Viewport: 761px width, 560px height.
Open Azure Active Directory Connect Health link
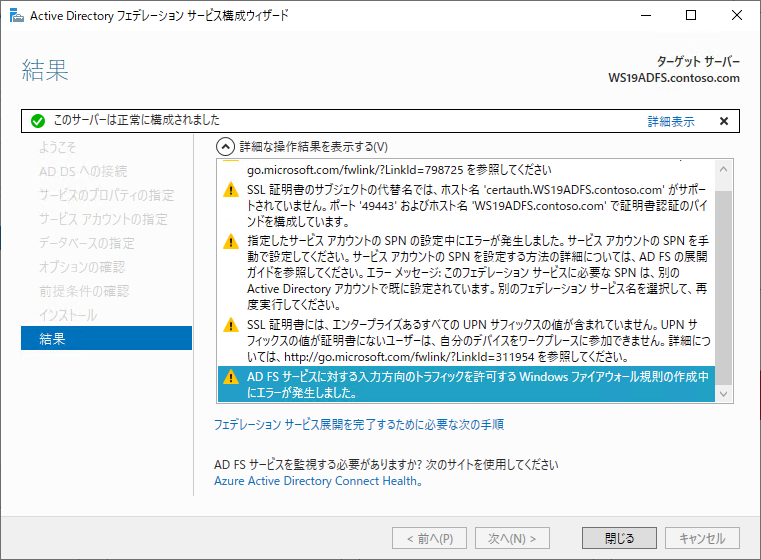[318, 481]
